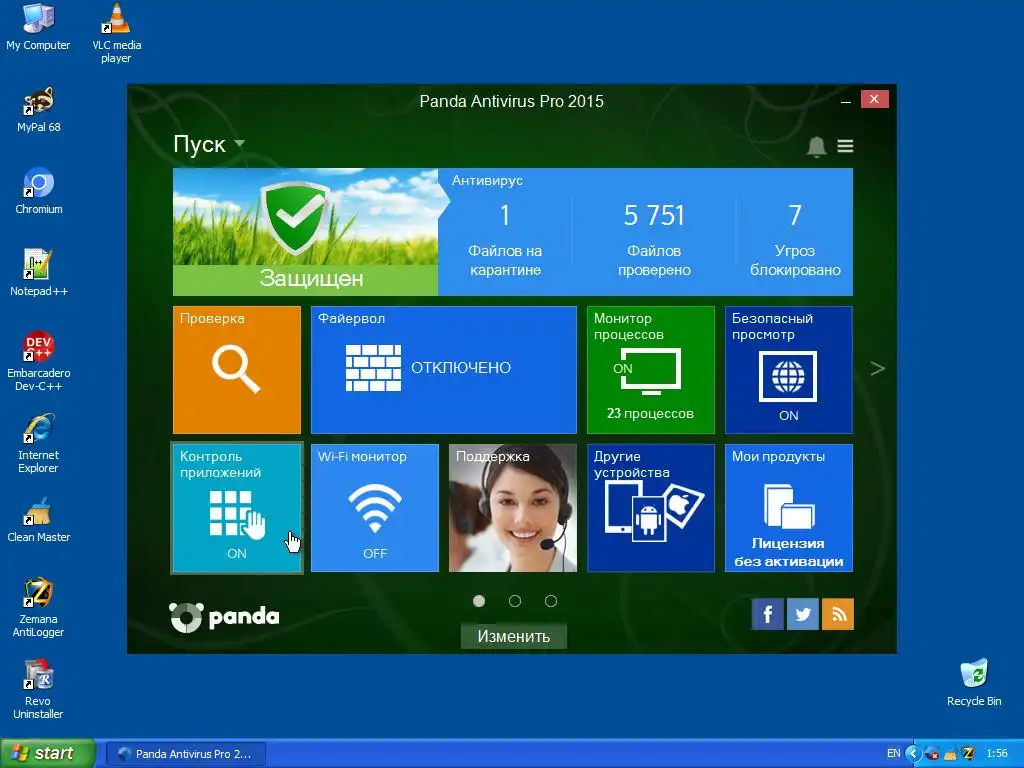The width and height of the screenshot is (1024, 768).
Task: Open My Computer desktop icon
Action: [38, 27]
